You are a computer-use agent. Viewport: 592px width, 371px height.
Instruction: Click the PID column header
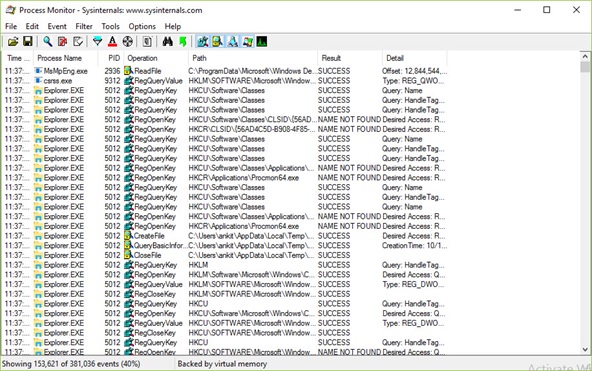click(x=111, y=58)
